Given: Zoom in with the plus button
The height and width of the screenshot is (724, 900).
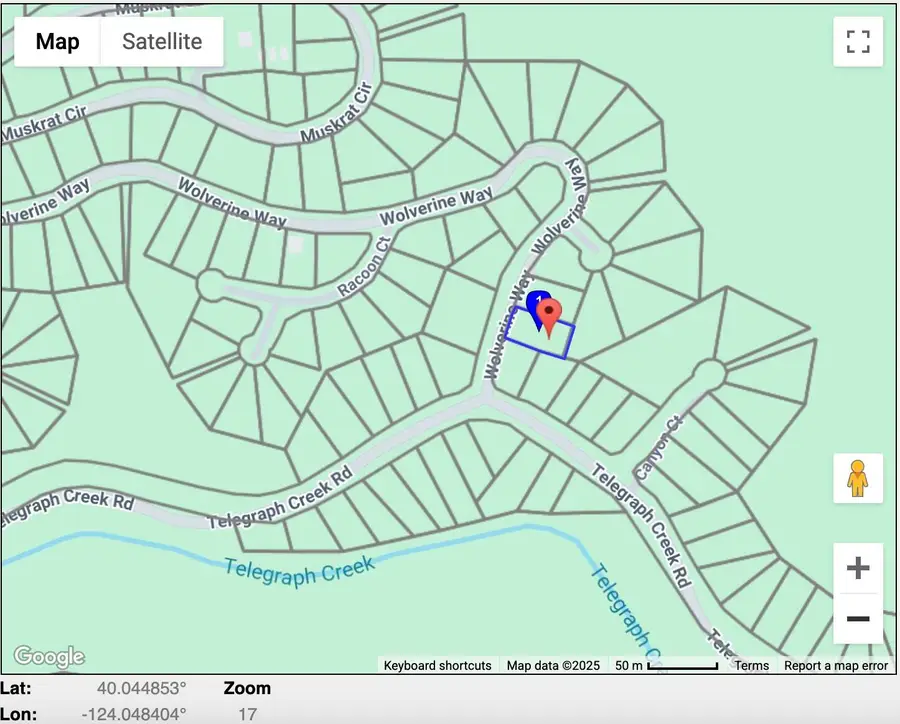Looking at the screenshot, I should 858,568.
